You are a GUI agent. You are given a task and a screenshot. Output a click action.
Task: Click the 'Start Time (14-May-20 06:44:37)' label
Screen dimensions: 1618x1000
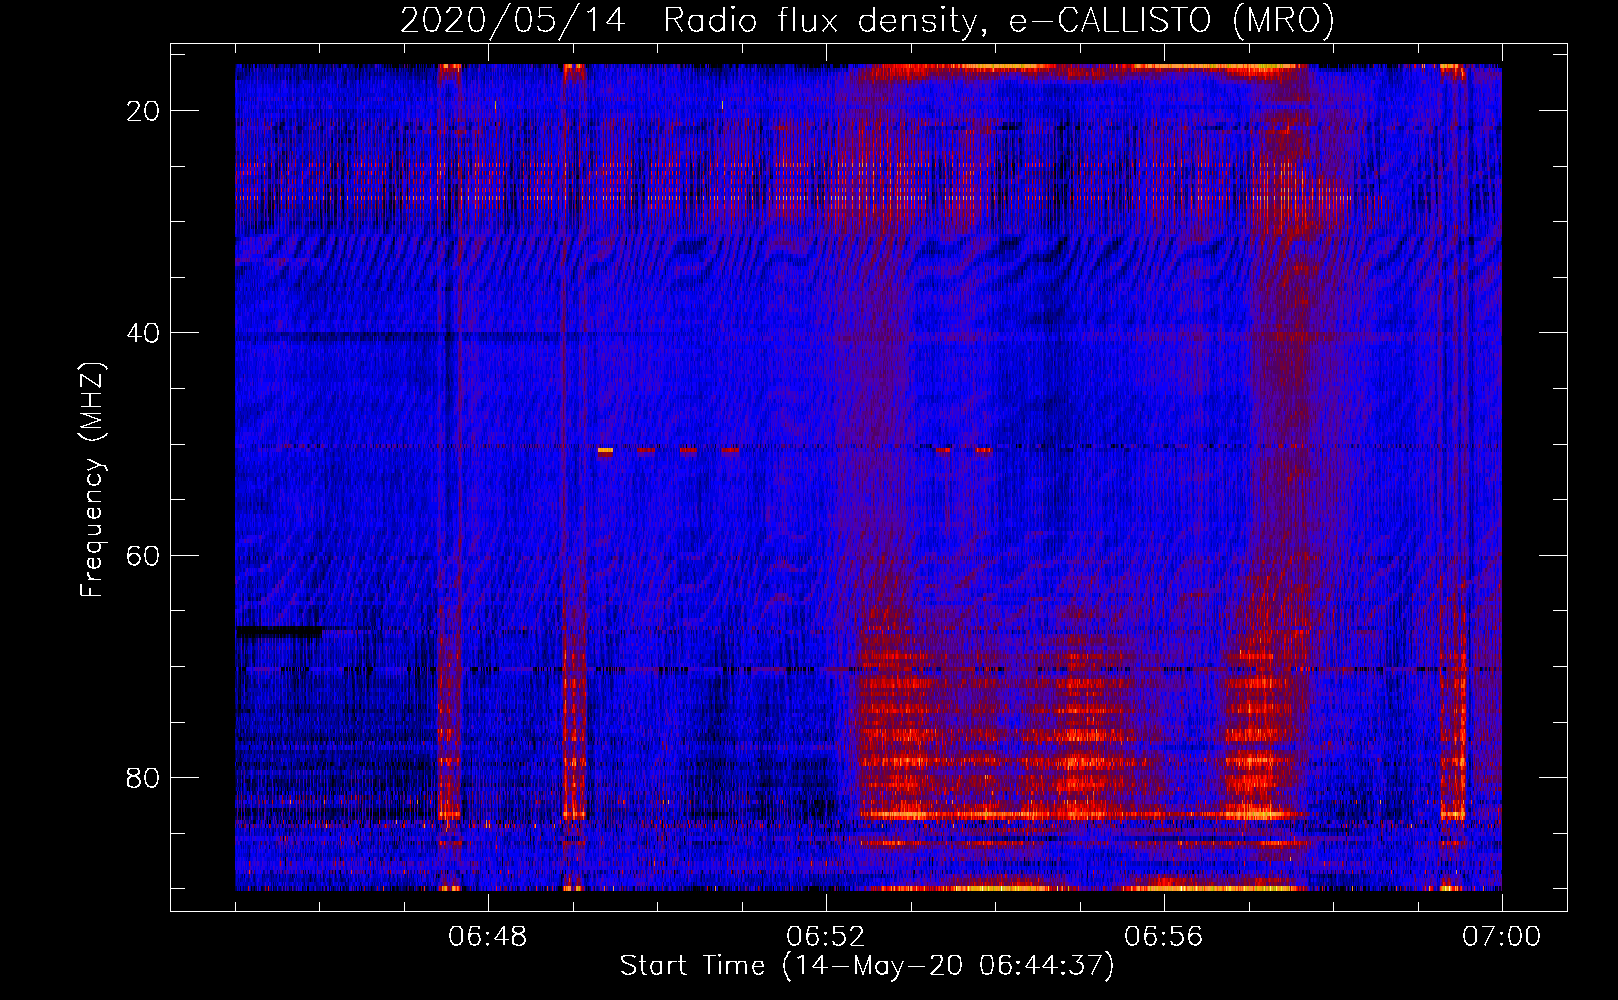pyautogui.click(x=867, y=966)
